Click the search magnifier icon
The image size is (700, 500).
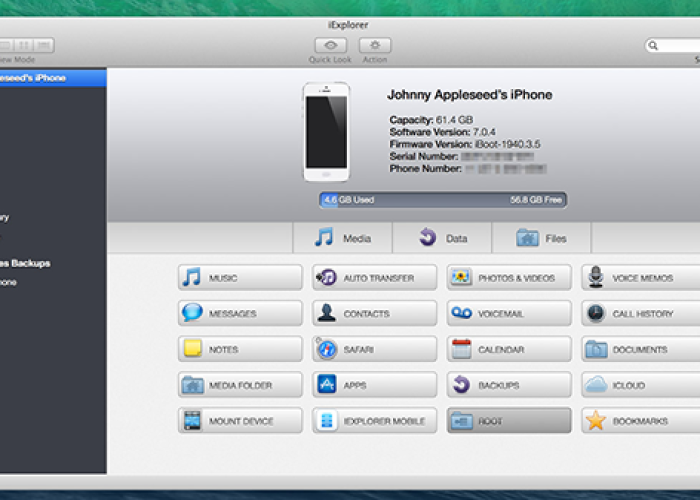click(653, 46)
